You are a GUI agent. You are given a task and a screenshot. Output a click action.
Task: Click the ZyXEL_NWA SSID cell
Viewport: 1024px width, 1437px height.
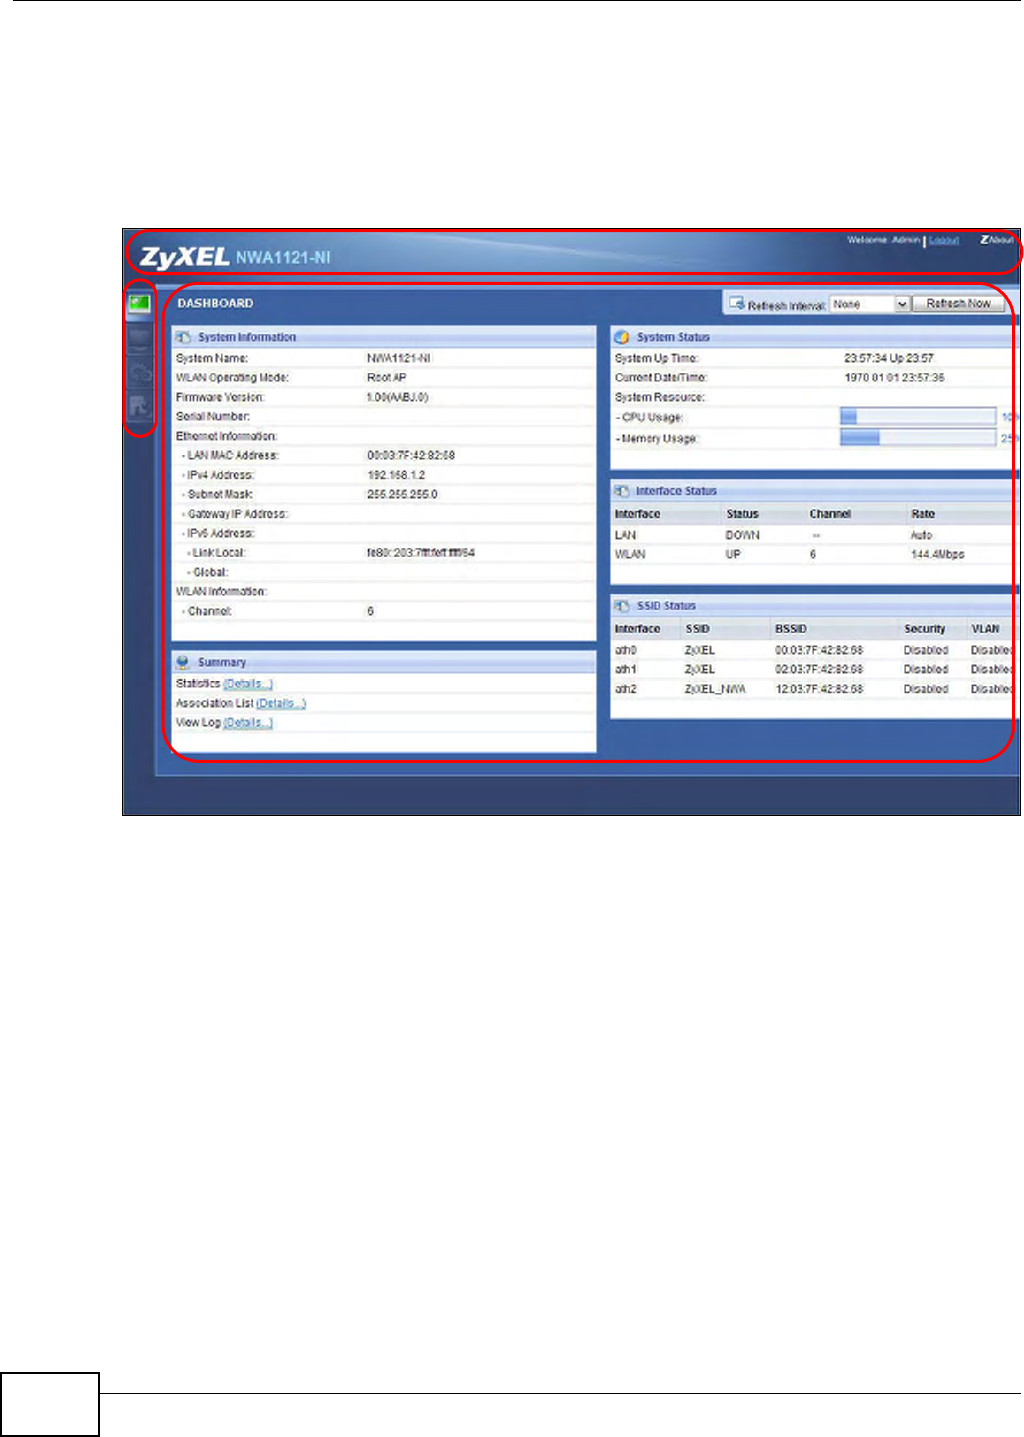715,690
